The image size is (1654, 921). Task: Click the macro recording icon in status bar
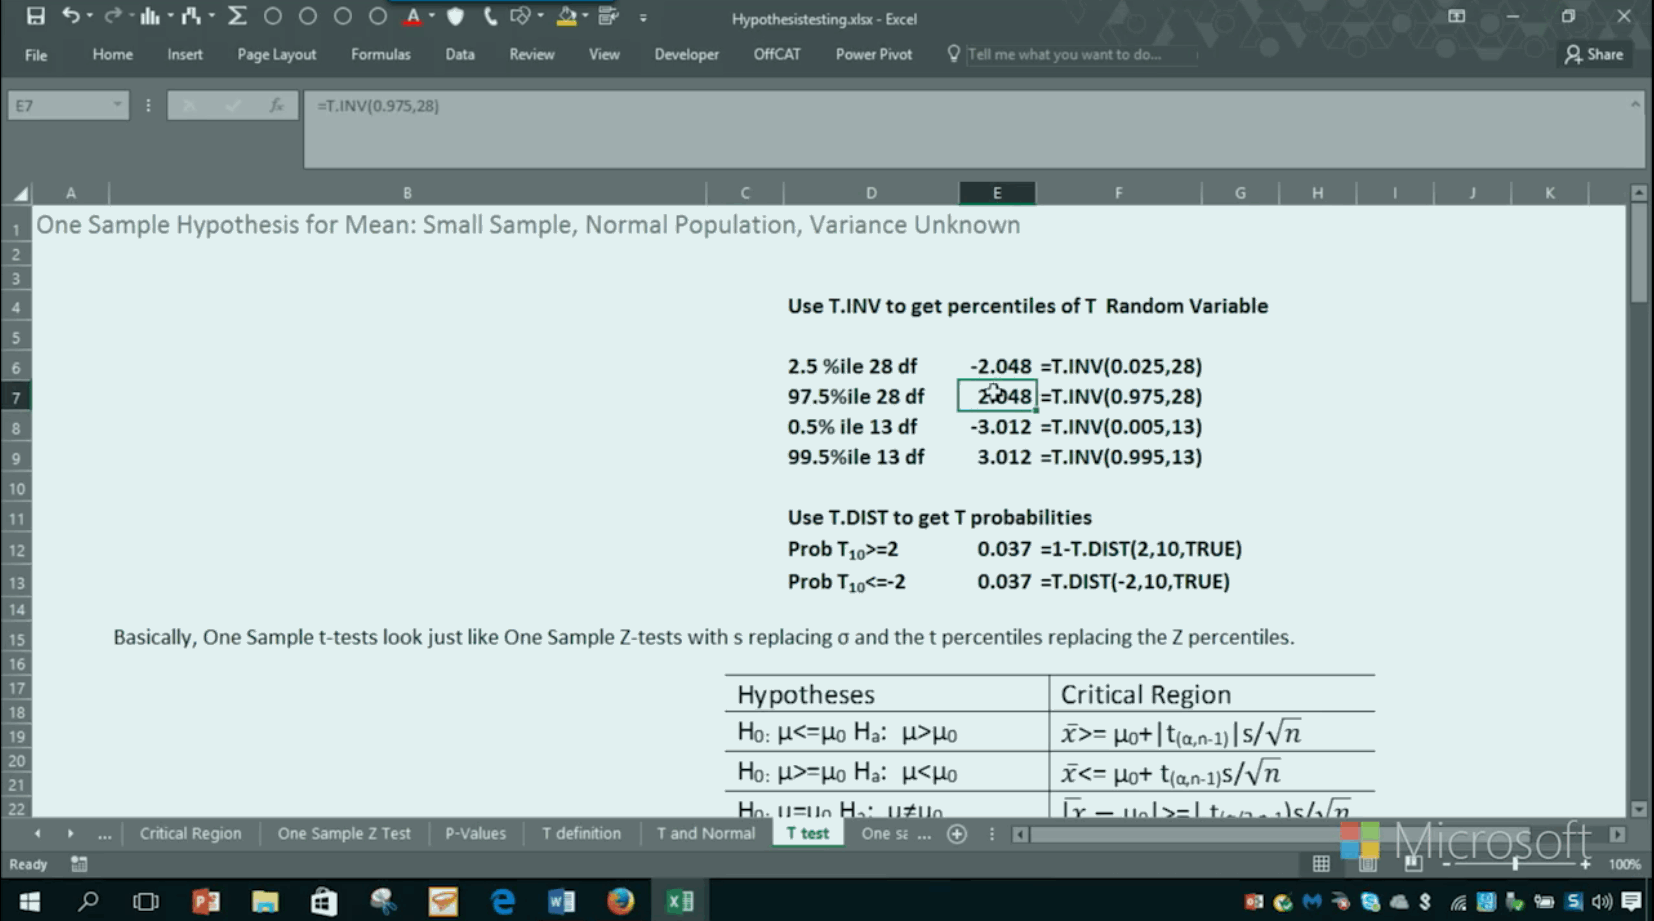click(x=79, y=864)
